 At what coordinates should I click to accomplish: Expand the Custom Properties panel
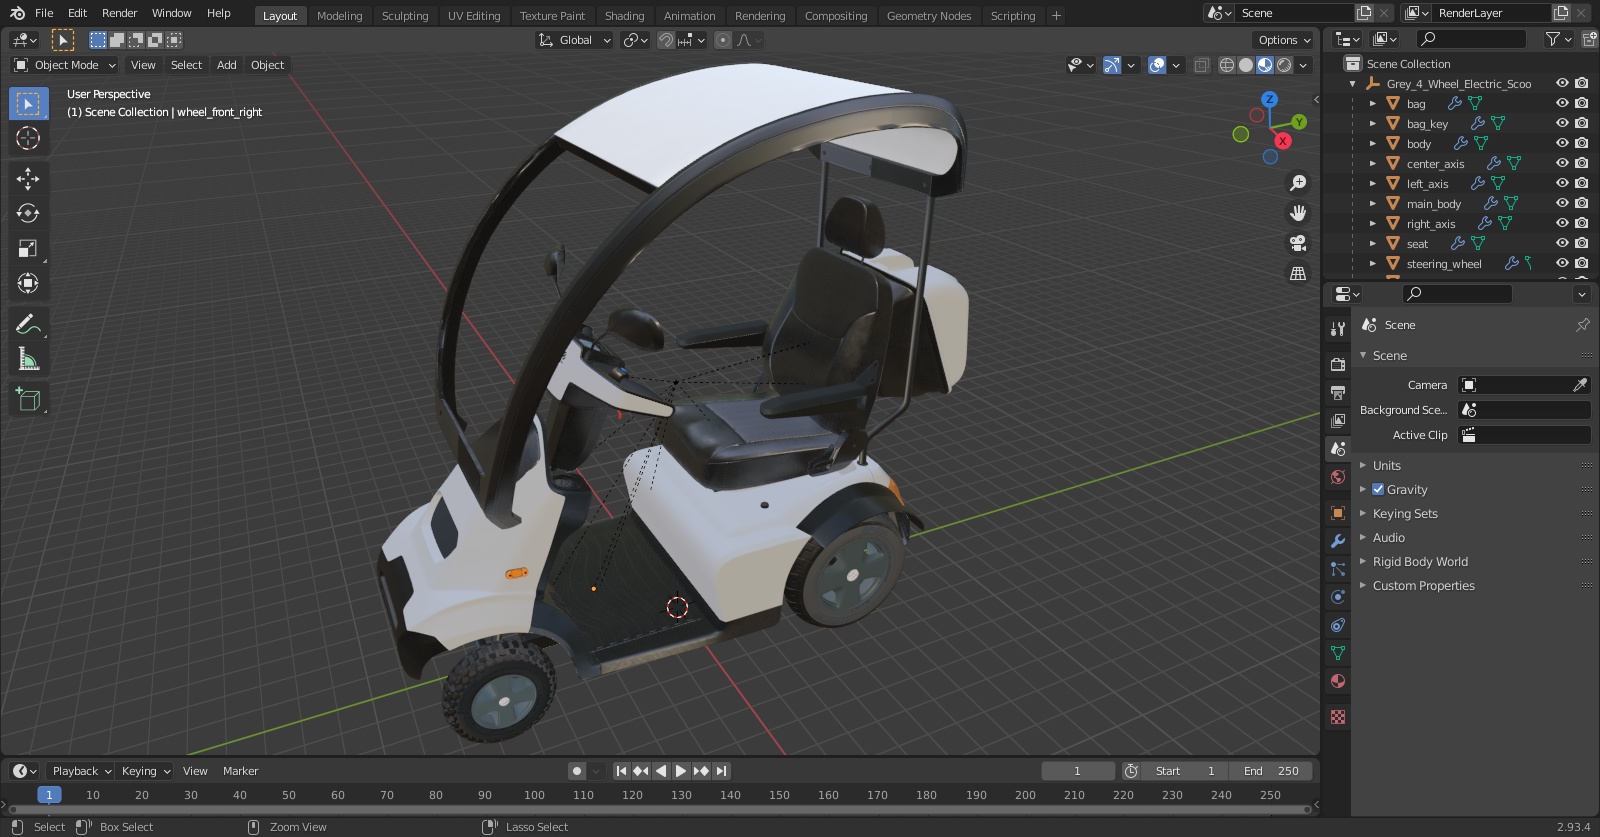[x=1423, y=585]
